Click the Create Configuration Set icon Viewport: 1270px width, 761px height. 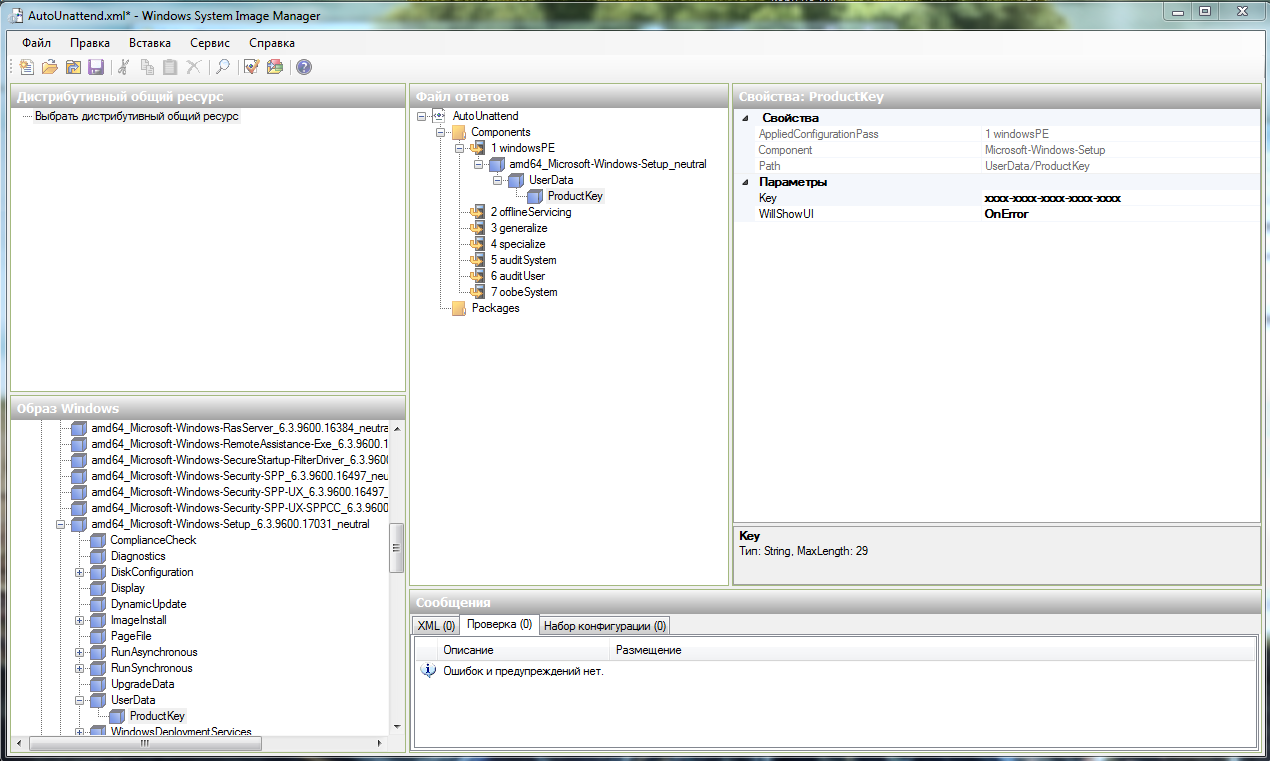point(274,67)
